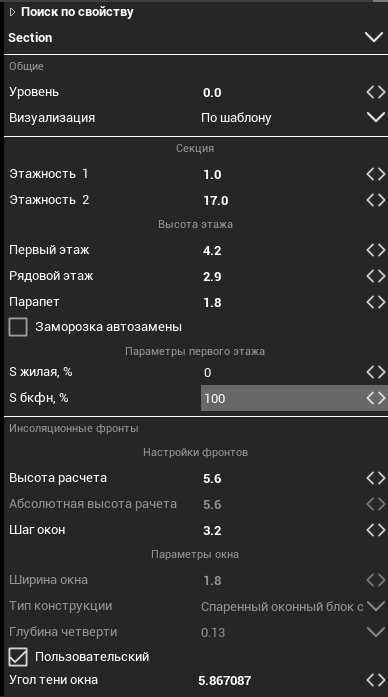Screen dimensions: 388x697
Task: Open the Section dropdown chevron
Action: (x=374, y=37)
